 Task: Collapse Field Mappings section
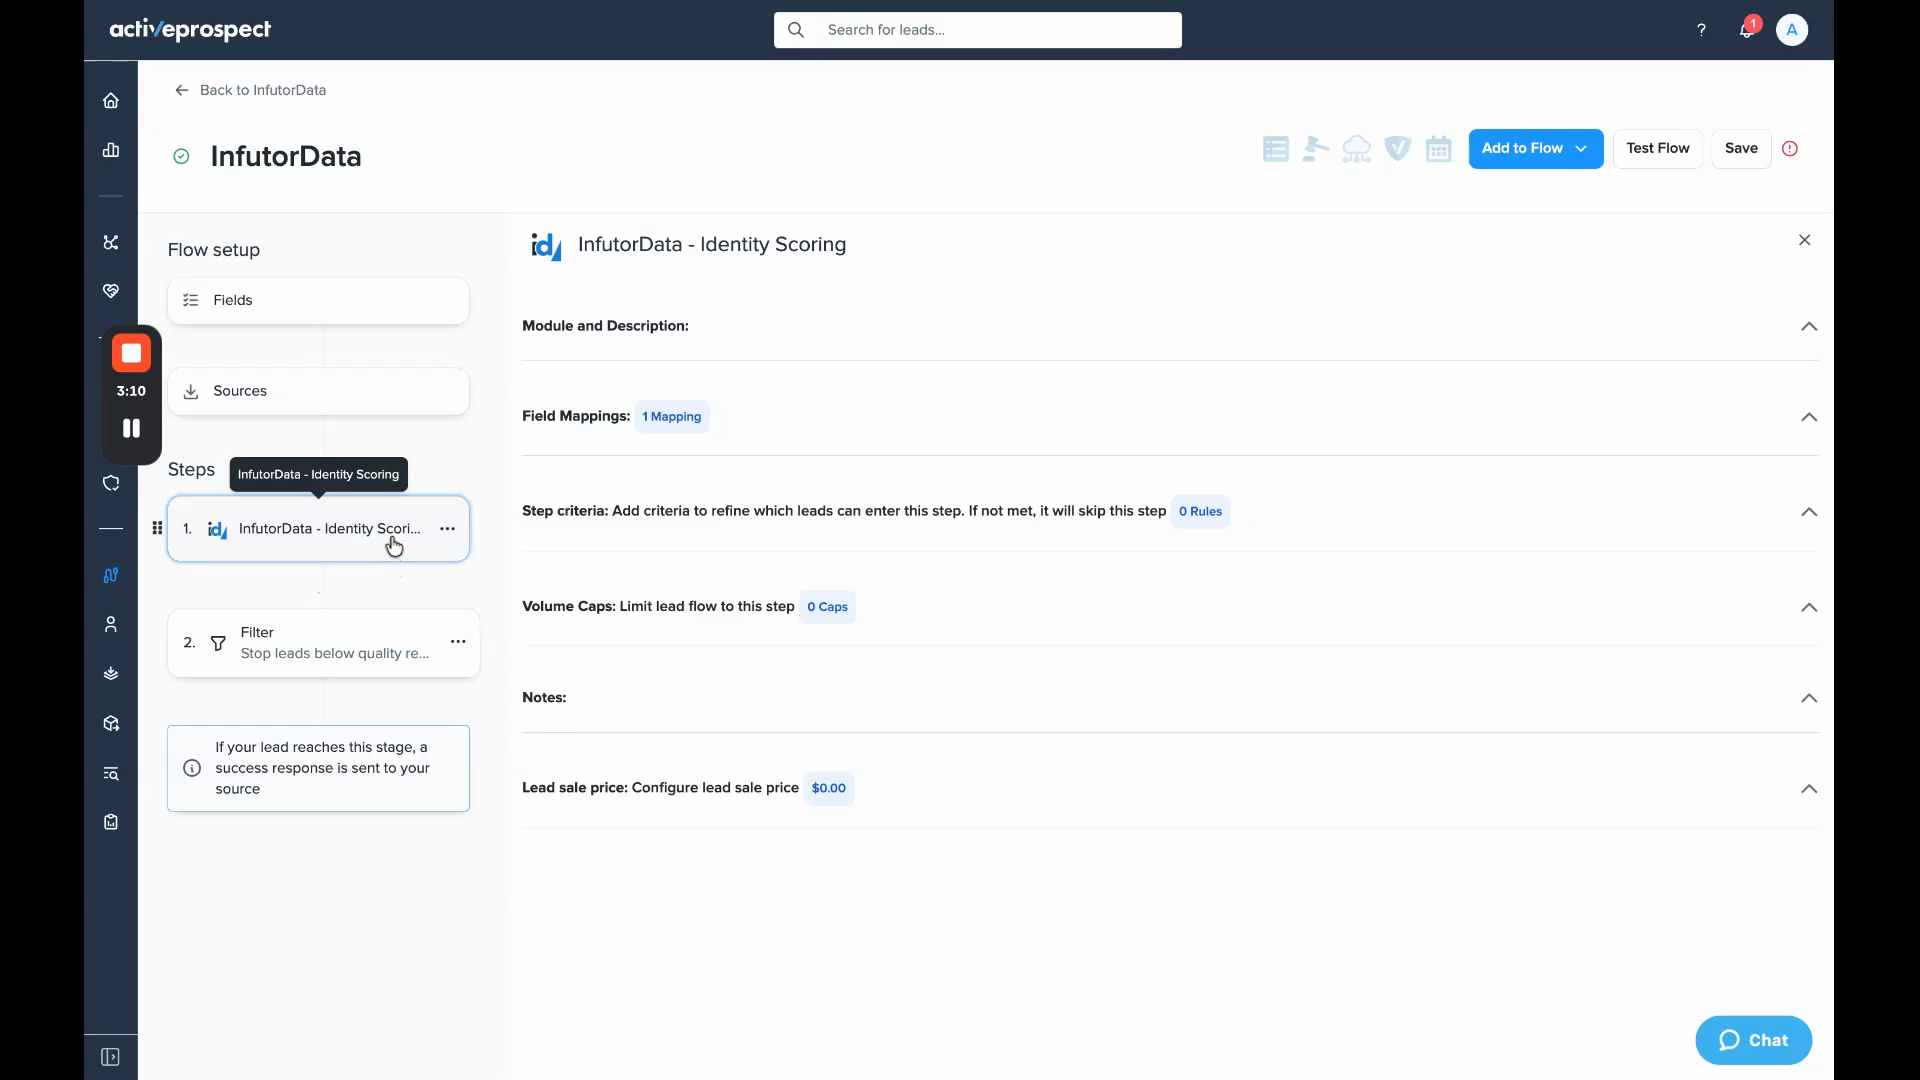point(1809,416)
